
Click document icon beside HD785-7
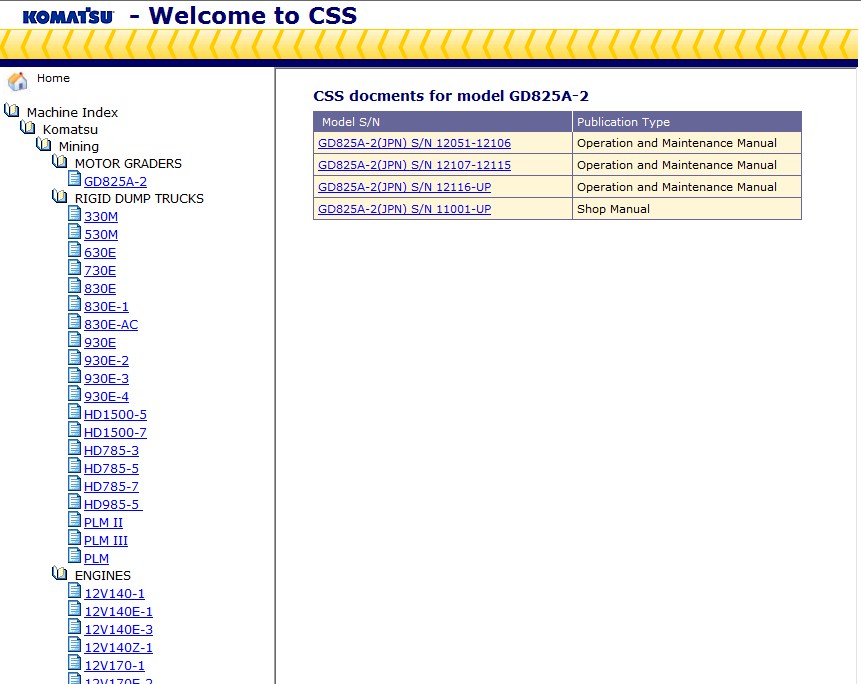[x=75, y=484]
